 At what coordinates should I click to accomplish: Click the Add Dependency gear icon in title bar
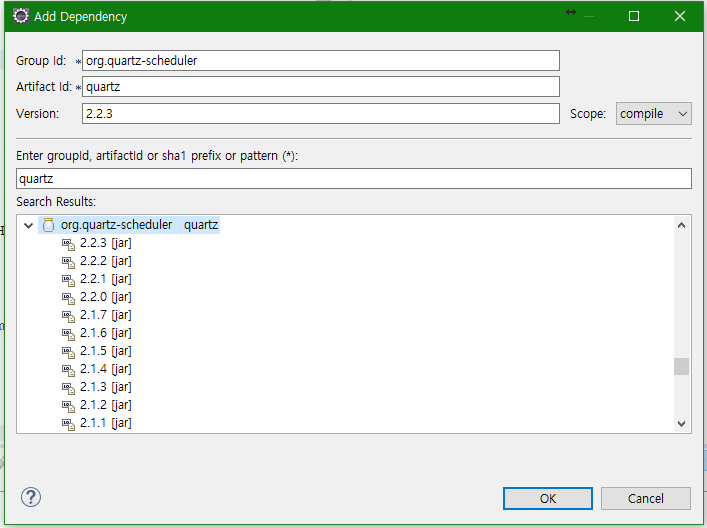pos(21,16)
